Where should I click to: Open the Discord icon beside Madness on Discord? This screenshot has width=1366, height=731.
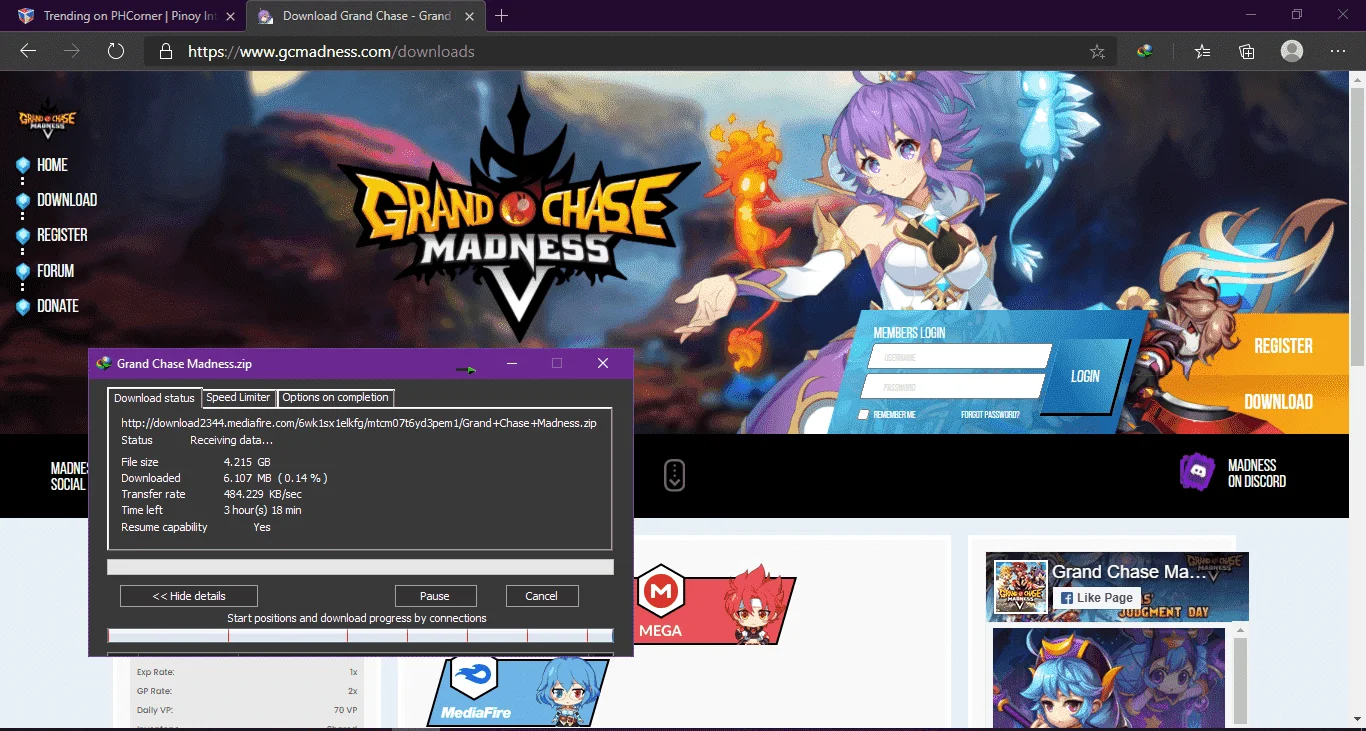[x=1197, y=473]
